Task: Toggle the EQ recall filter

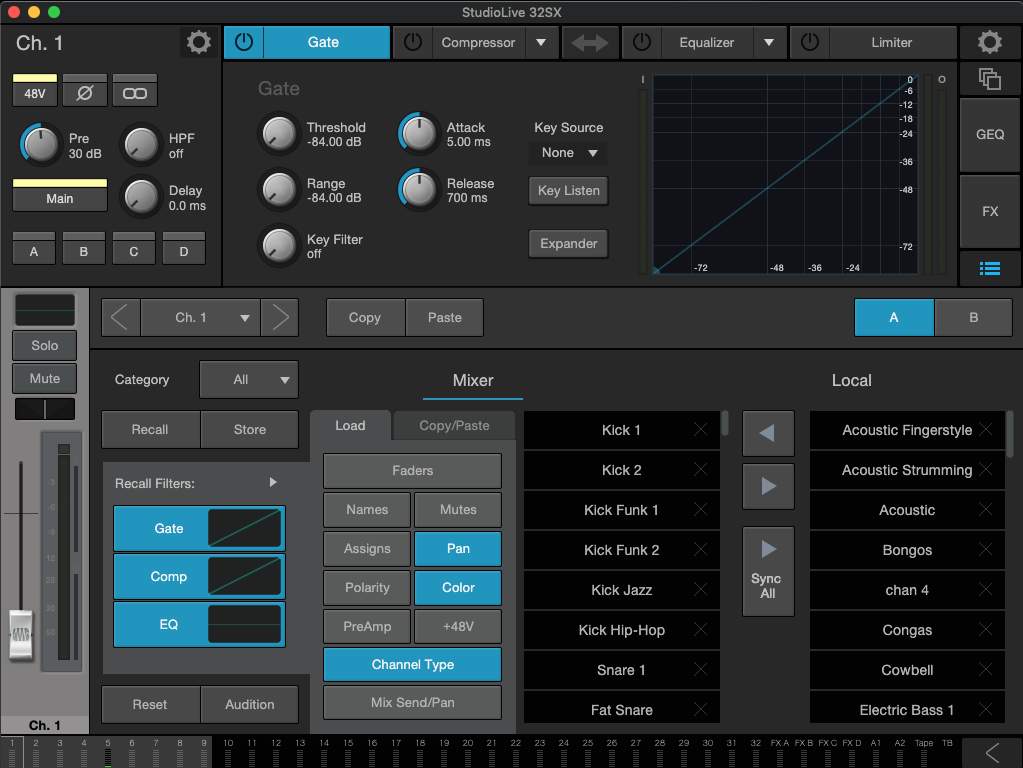Action: [x=168, y=624]
